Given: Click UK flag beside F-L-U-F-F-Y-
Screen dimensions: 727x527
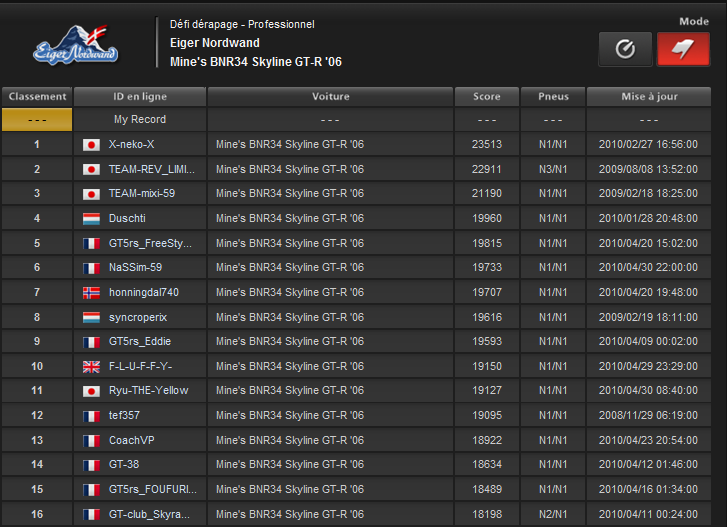Looking at the screenshot, I should click(x=91, y=367).
